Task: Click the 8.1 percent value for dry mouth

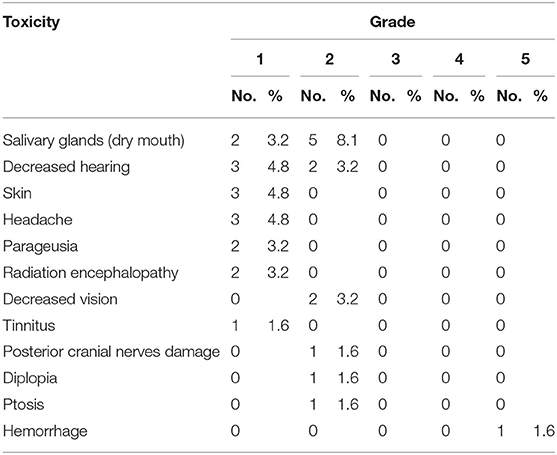Action: 347,141
